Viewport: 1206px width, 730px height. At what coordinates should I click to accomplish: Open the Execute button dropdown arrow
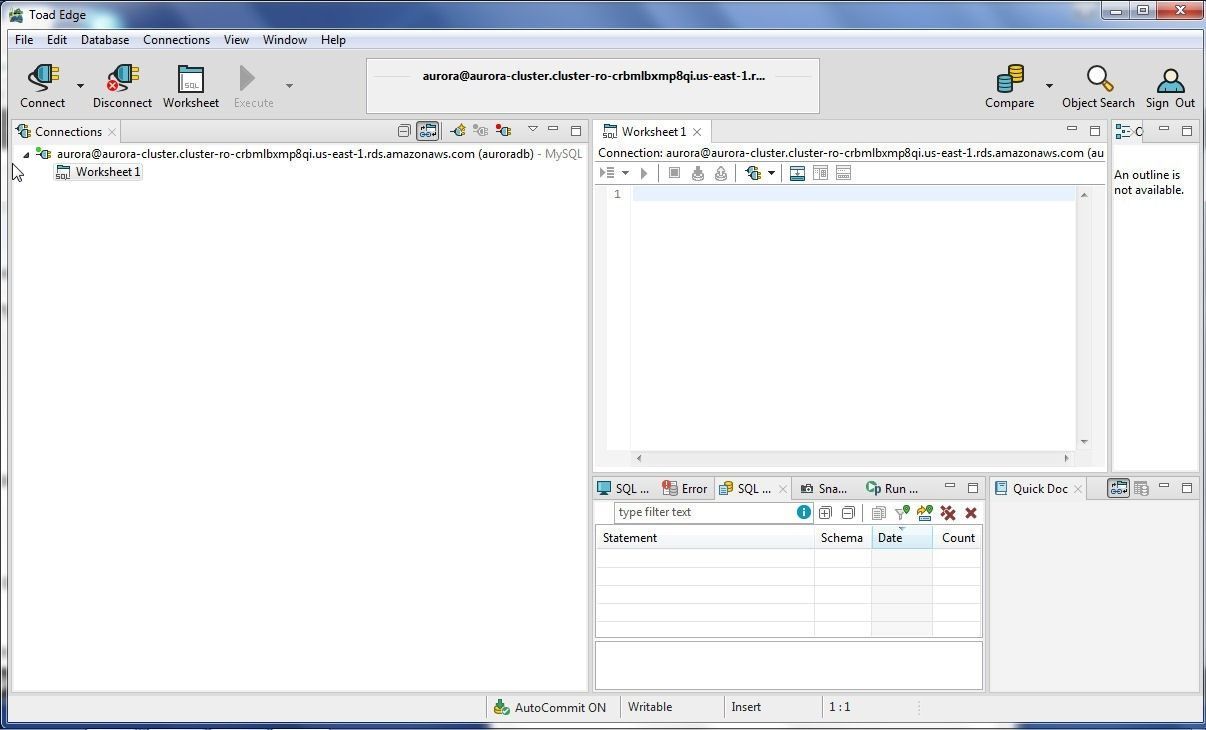coord(289,86)
